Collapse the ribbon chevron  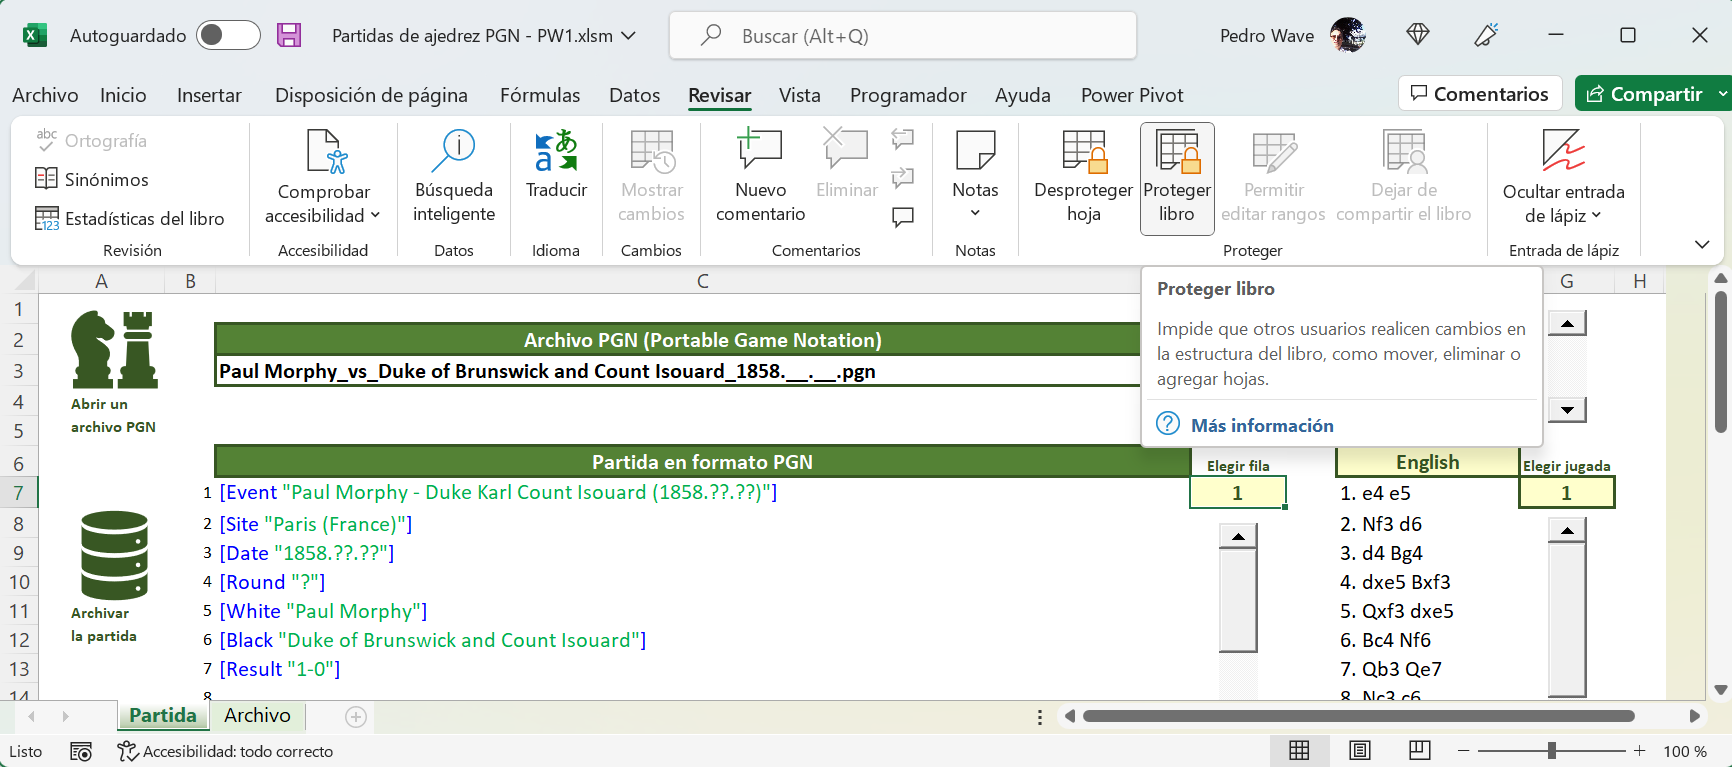click(1702, 244)
